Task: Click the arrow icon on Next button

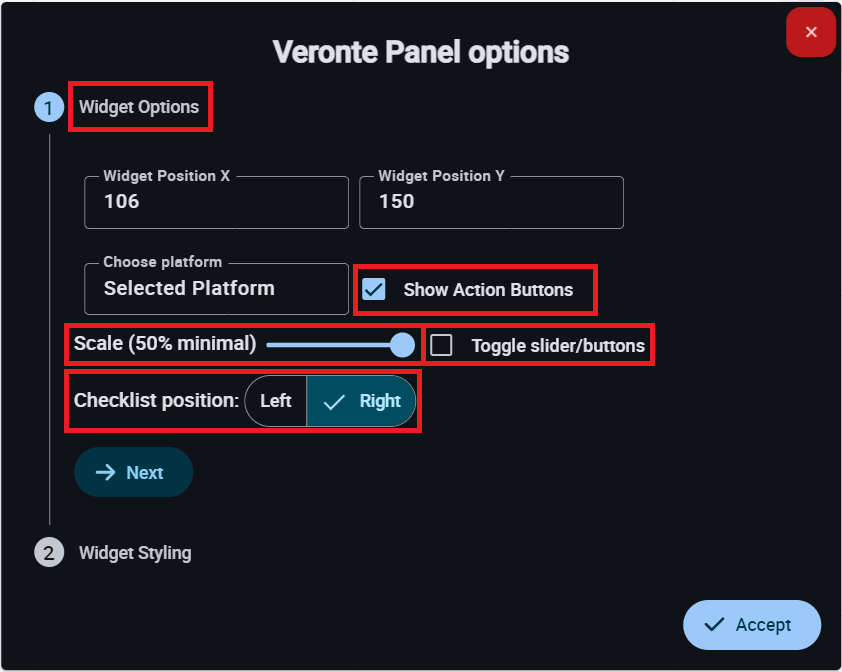Action: point(105,473)
